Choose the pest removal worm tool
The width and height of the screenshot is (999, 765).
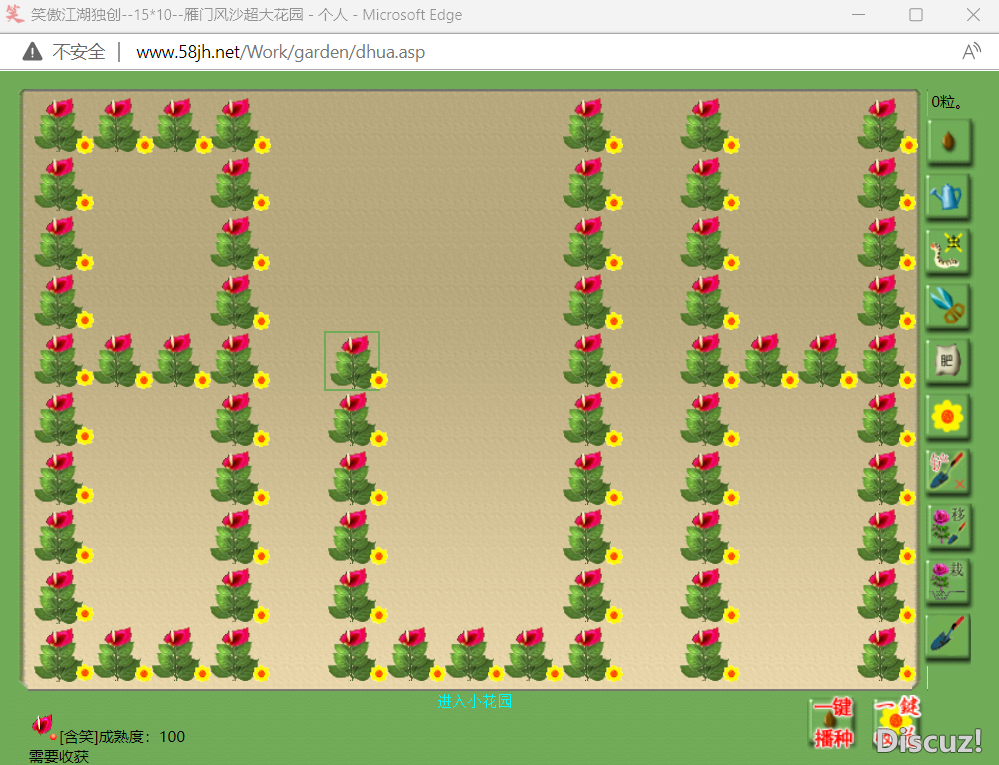[x=948, y=252]
